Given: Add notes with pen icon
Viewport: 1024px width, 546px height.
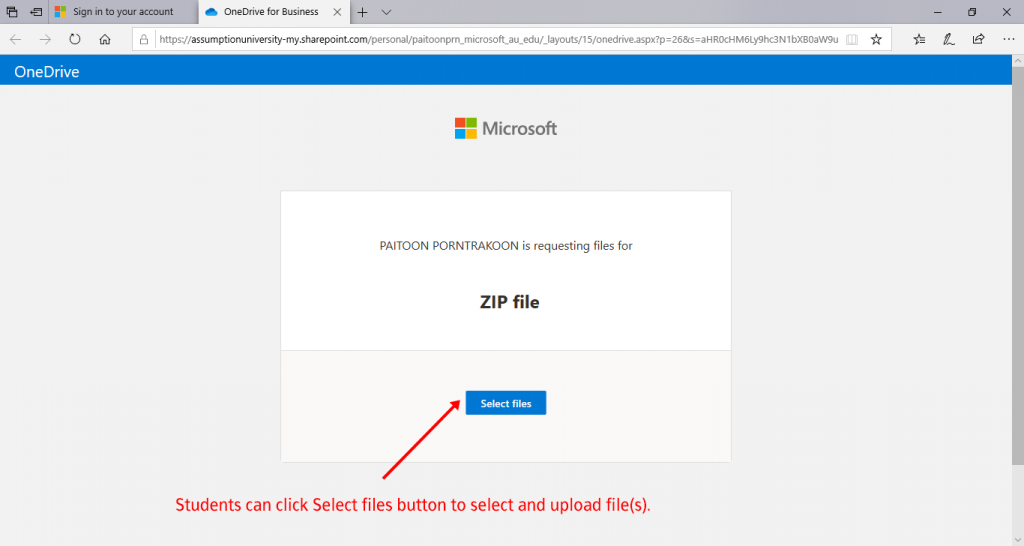Looking at the screenshot, I should [x=949, y=39].
